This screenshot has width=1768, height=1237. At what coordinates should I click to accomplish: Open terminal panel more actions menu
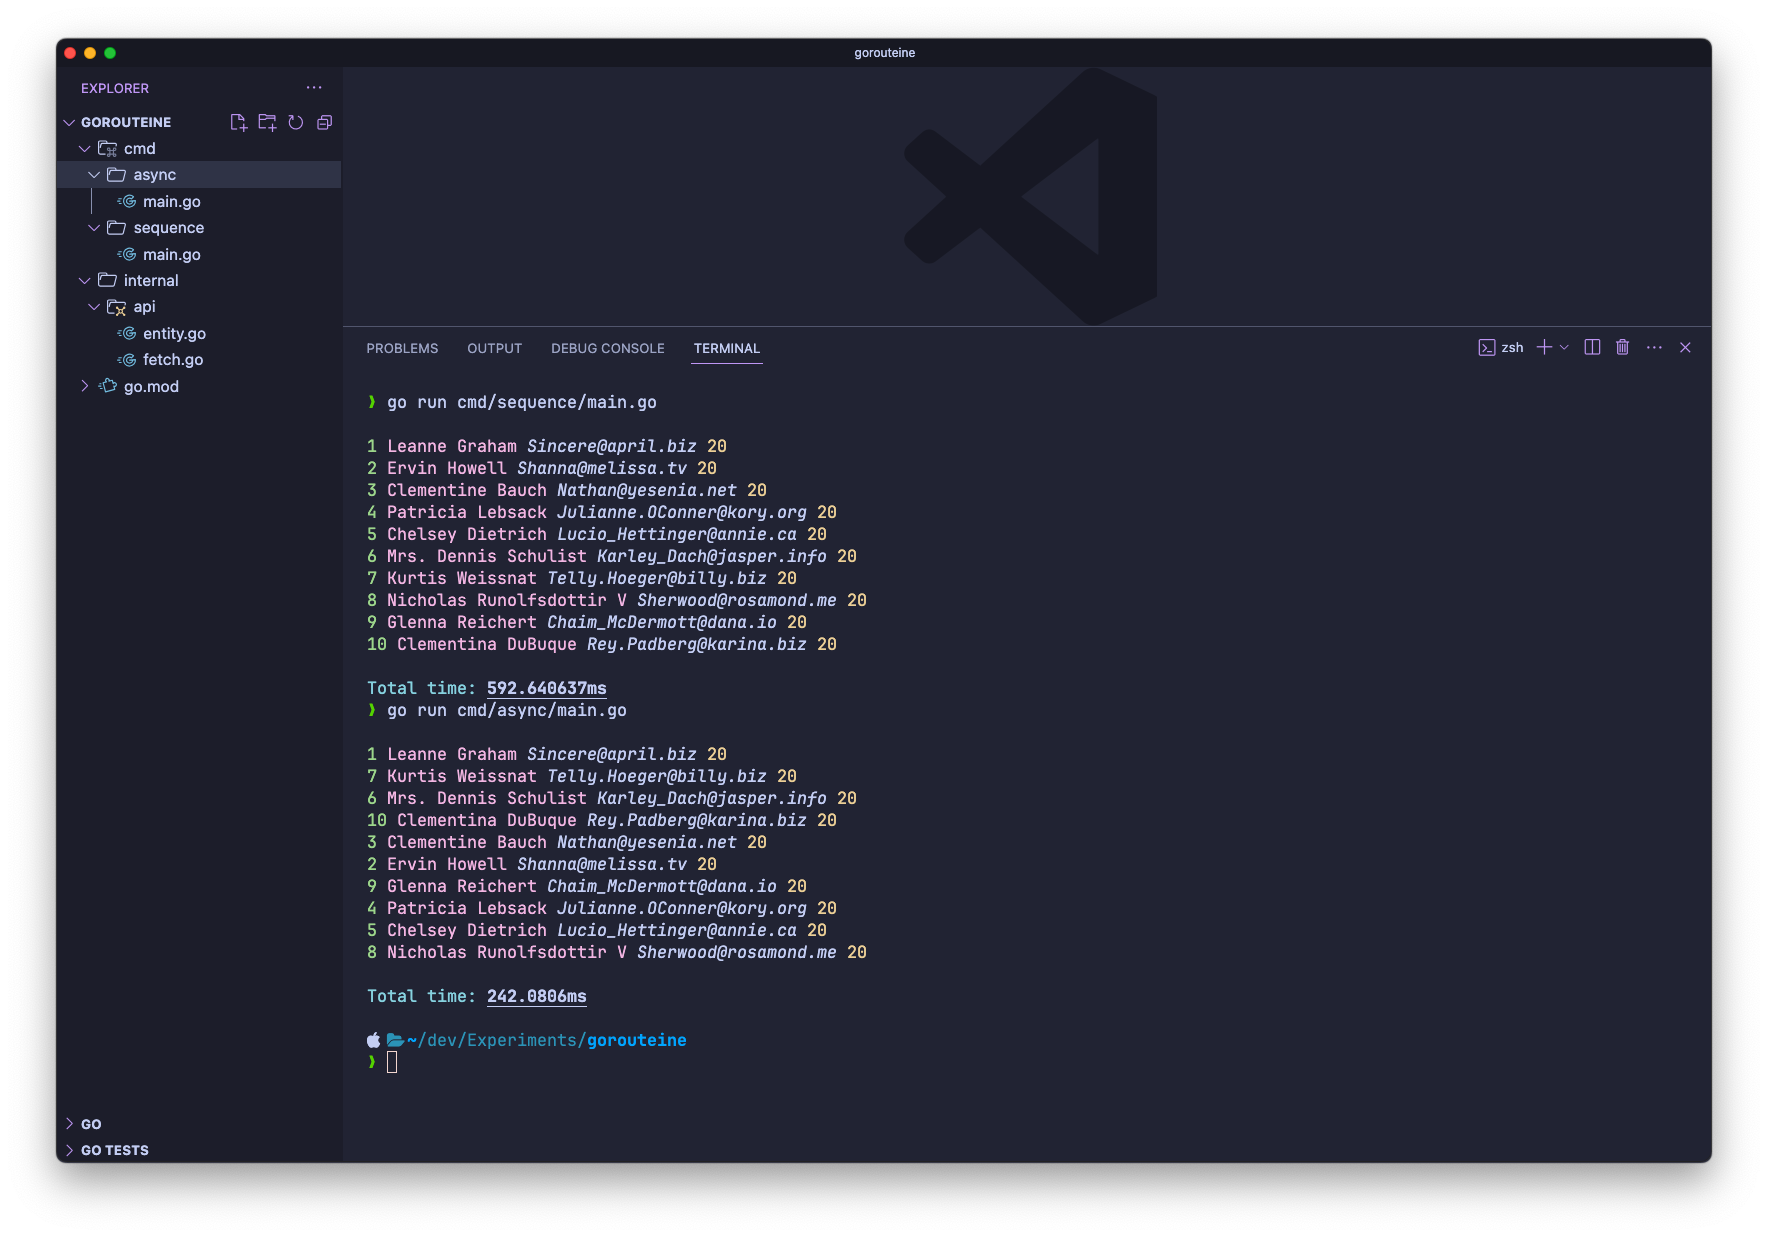(1654, 347)
